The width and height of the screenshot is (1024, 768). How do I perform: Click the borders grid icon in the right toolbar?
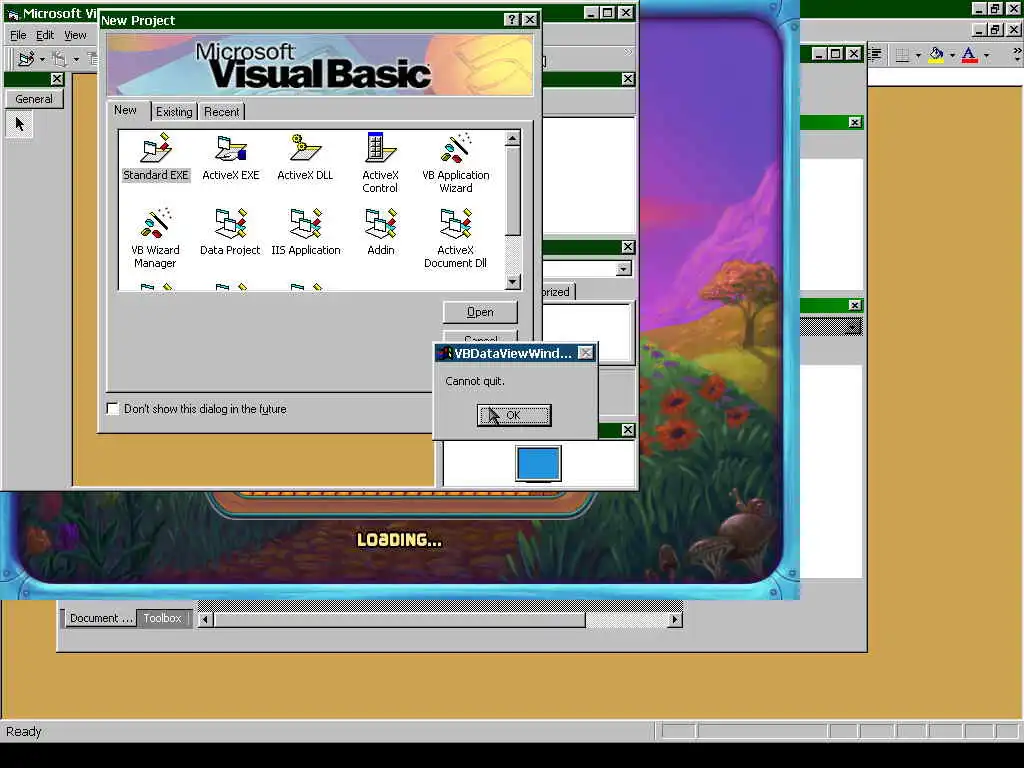tap(902, 56)
